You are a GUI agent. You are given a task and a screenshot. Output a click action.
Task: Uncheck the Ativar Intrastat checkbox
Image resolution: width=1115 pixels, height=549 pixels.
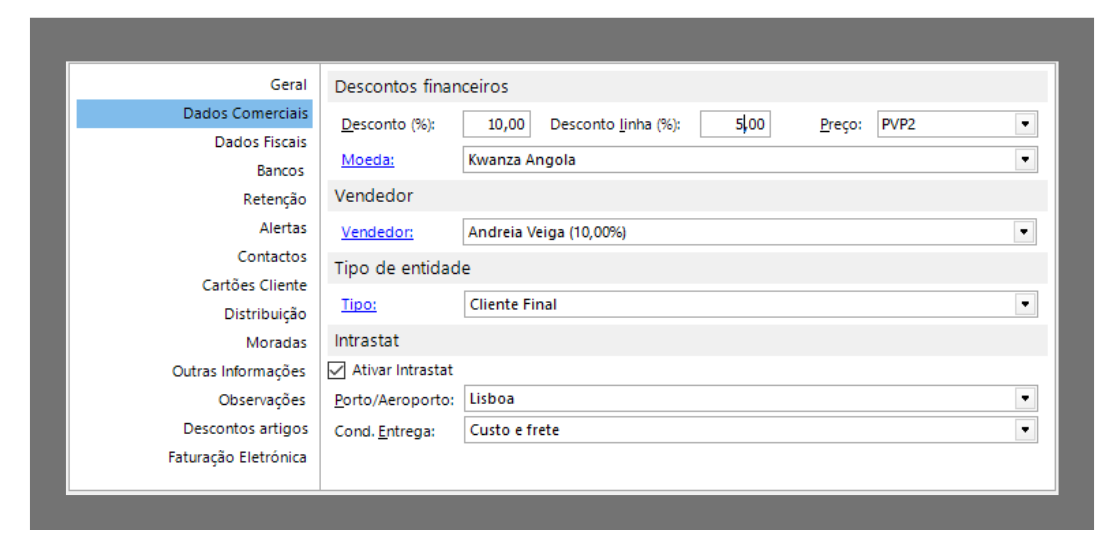coord(337,370)
